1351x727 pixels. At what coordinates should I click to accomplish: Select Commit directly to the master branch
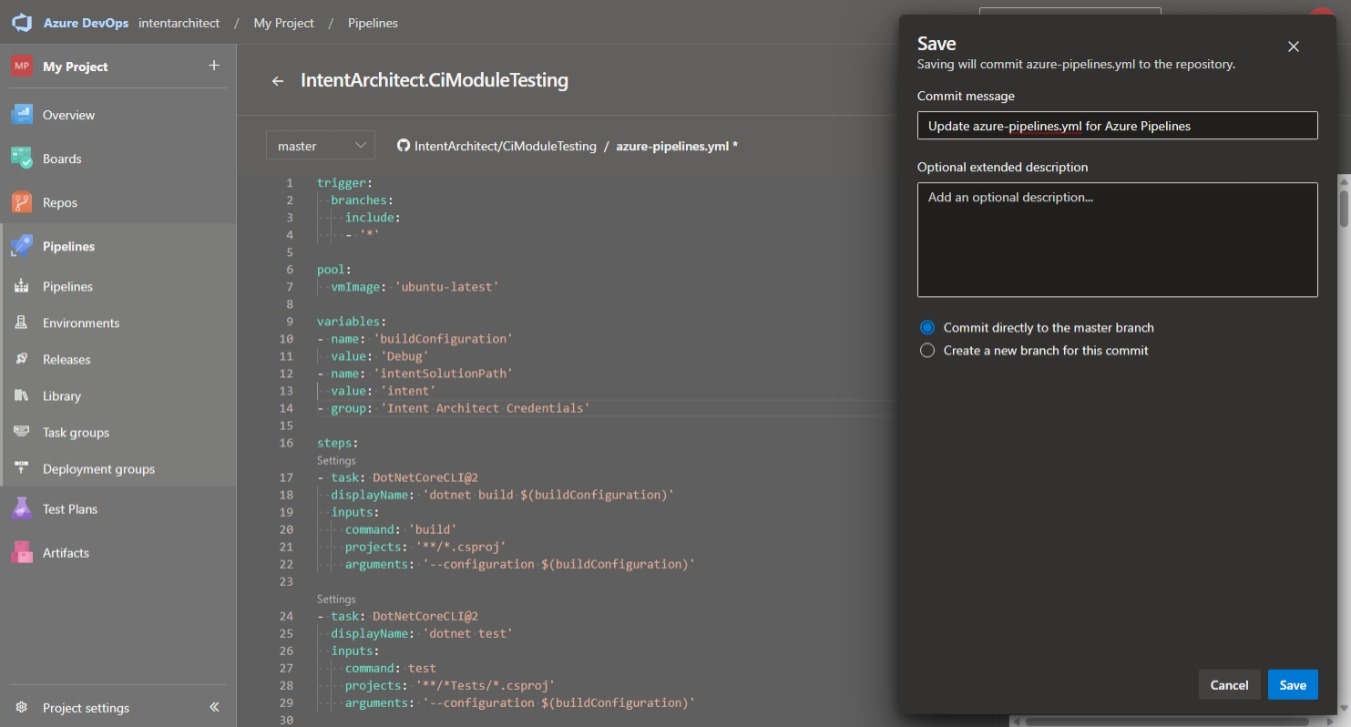tap(927, 328)
